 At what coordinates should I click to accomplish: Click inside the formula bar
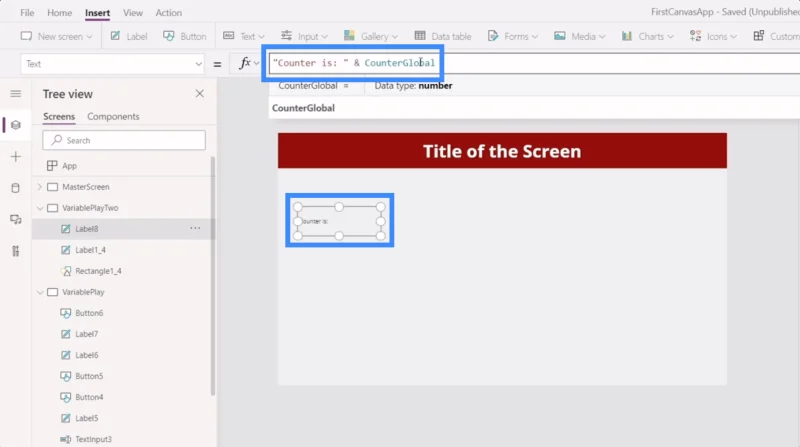point(534,63)
